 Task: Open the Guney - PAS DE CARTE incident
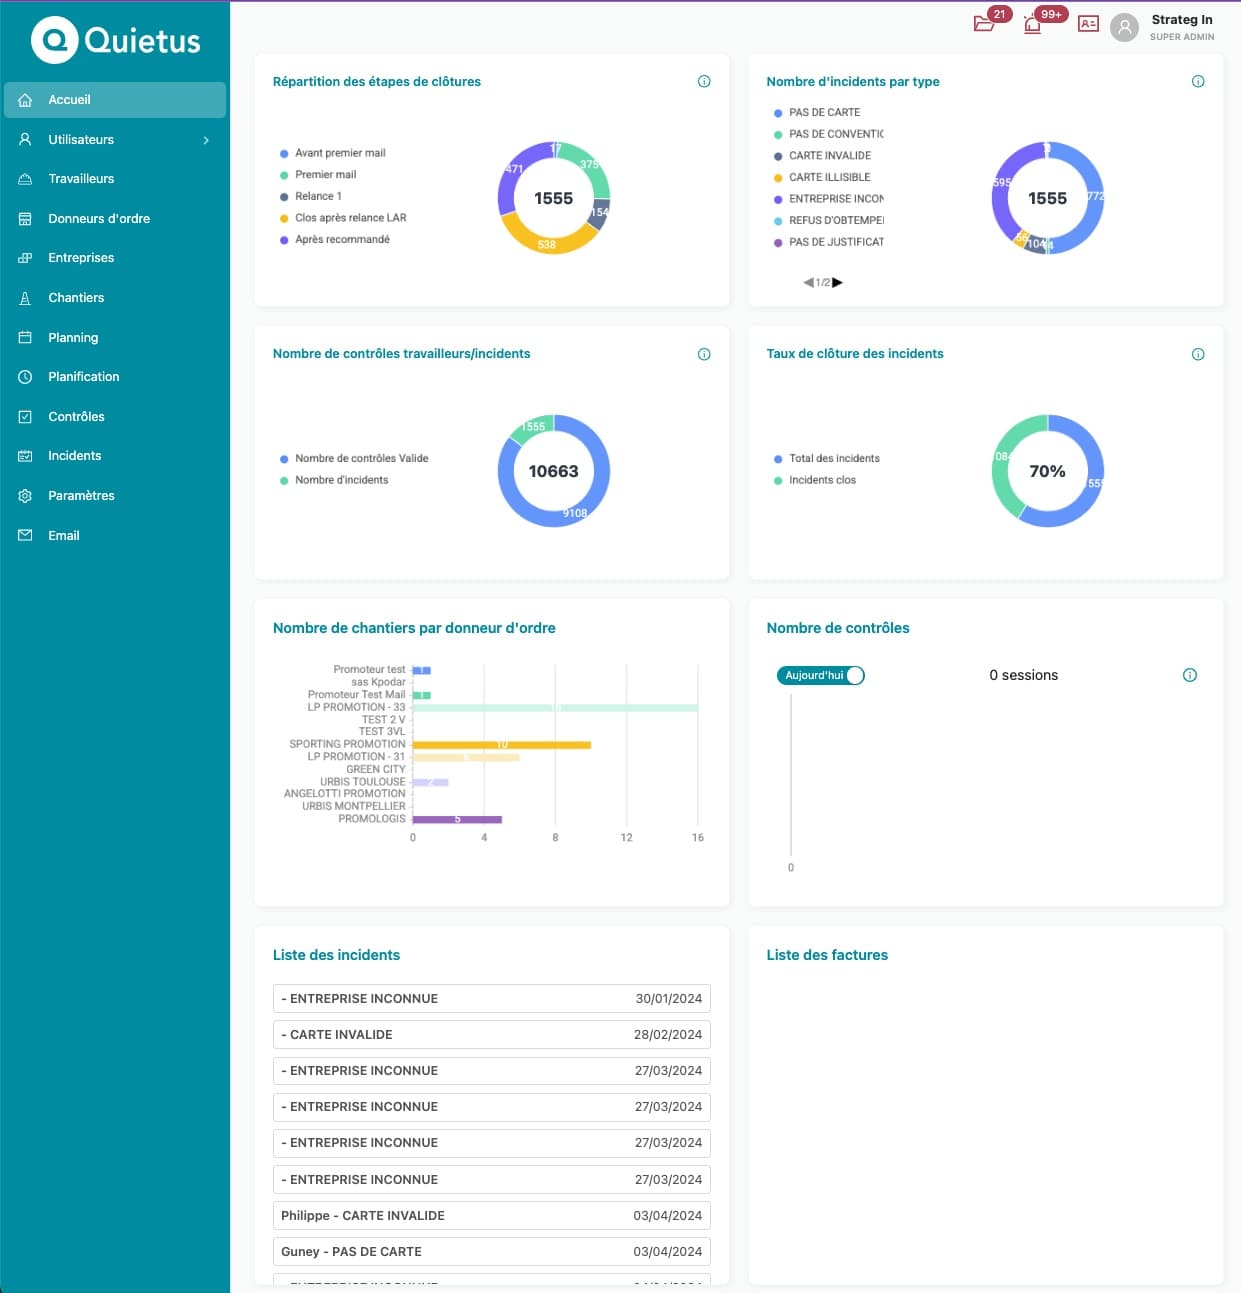coord(491,1252)
